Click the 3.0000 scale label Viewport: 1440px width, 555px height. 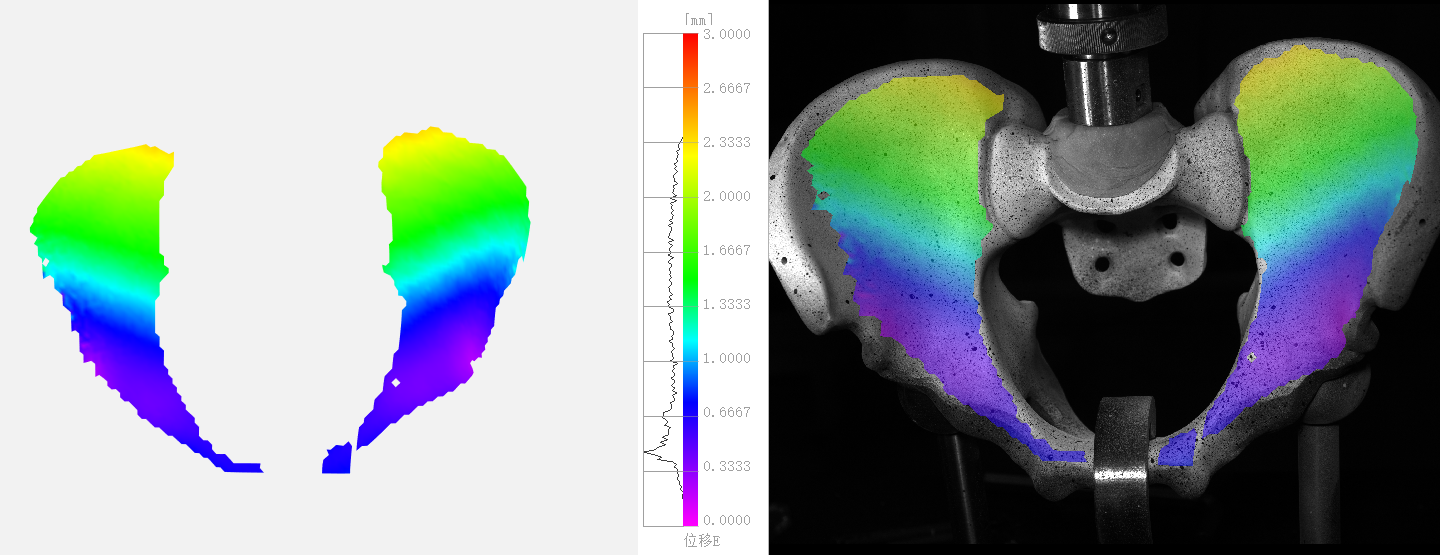tap(728, 34)
